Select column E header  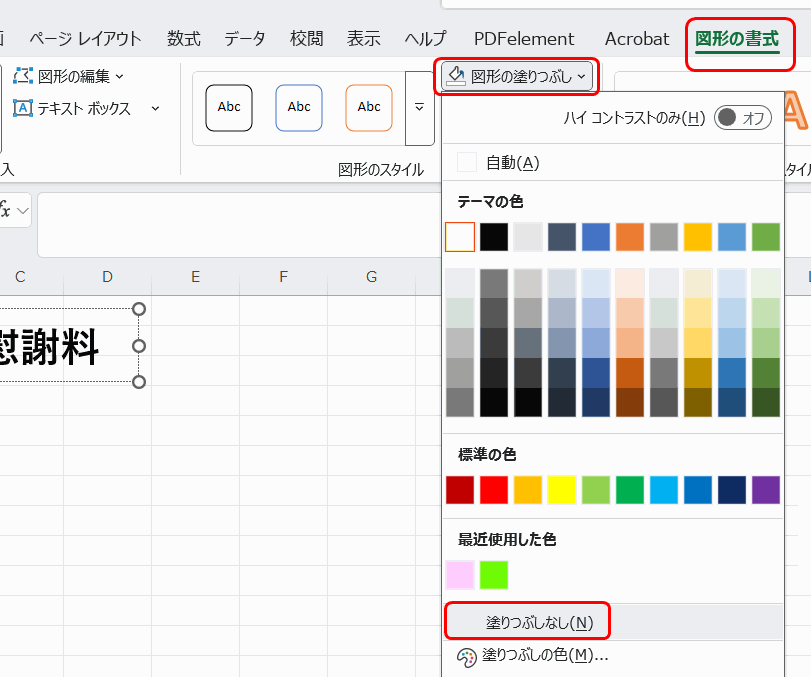point(196,277)
